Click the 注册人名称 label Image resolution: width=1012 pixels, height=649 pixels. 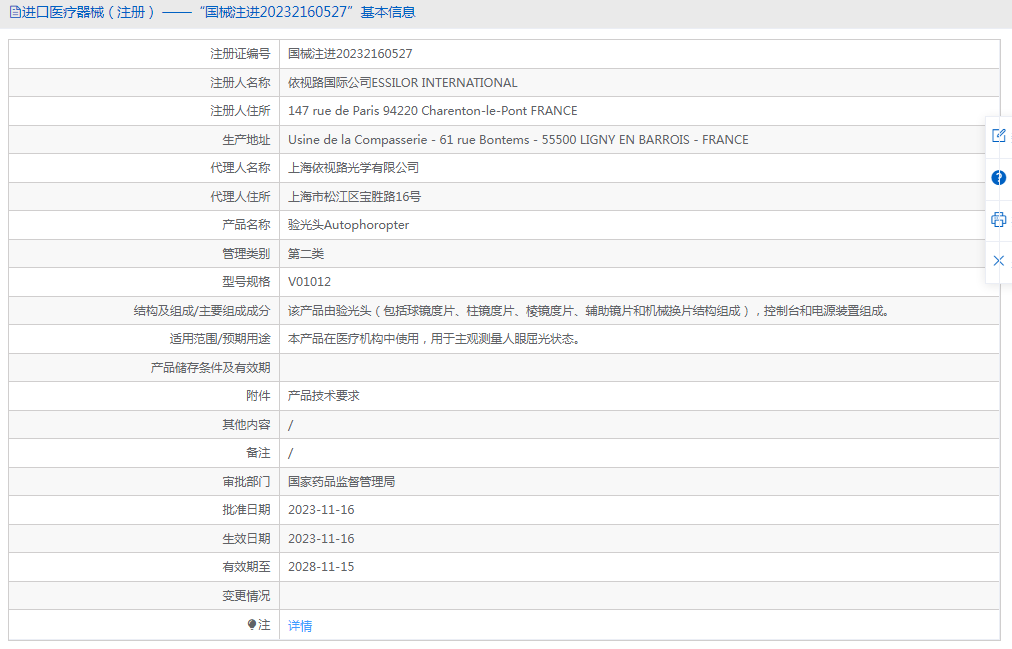240,83
